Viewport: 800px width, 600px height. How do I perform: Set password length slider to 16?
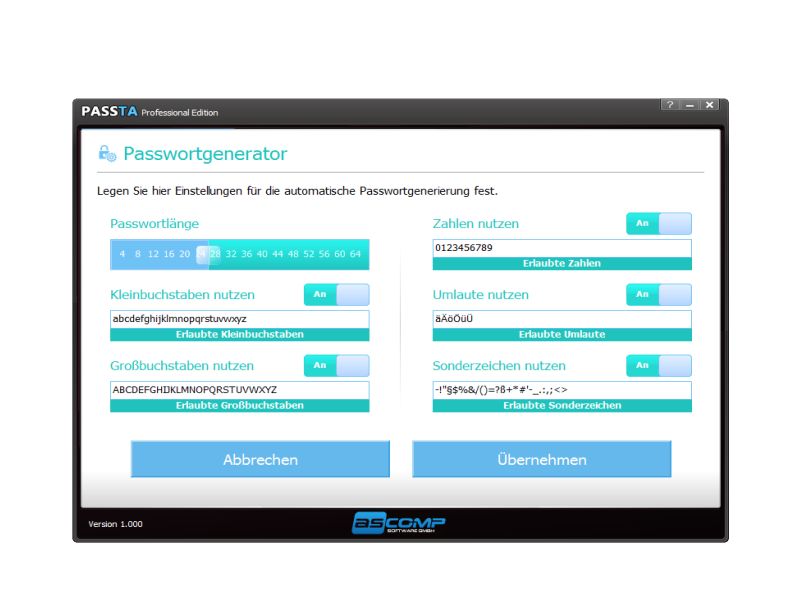(x=169, y=254)
